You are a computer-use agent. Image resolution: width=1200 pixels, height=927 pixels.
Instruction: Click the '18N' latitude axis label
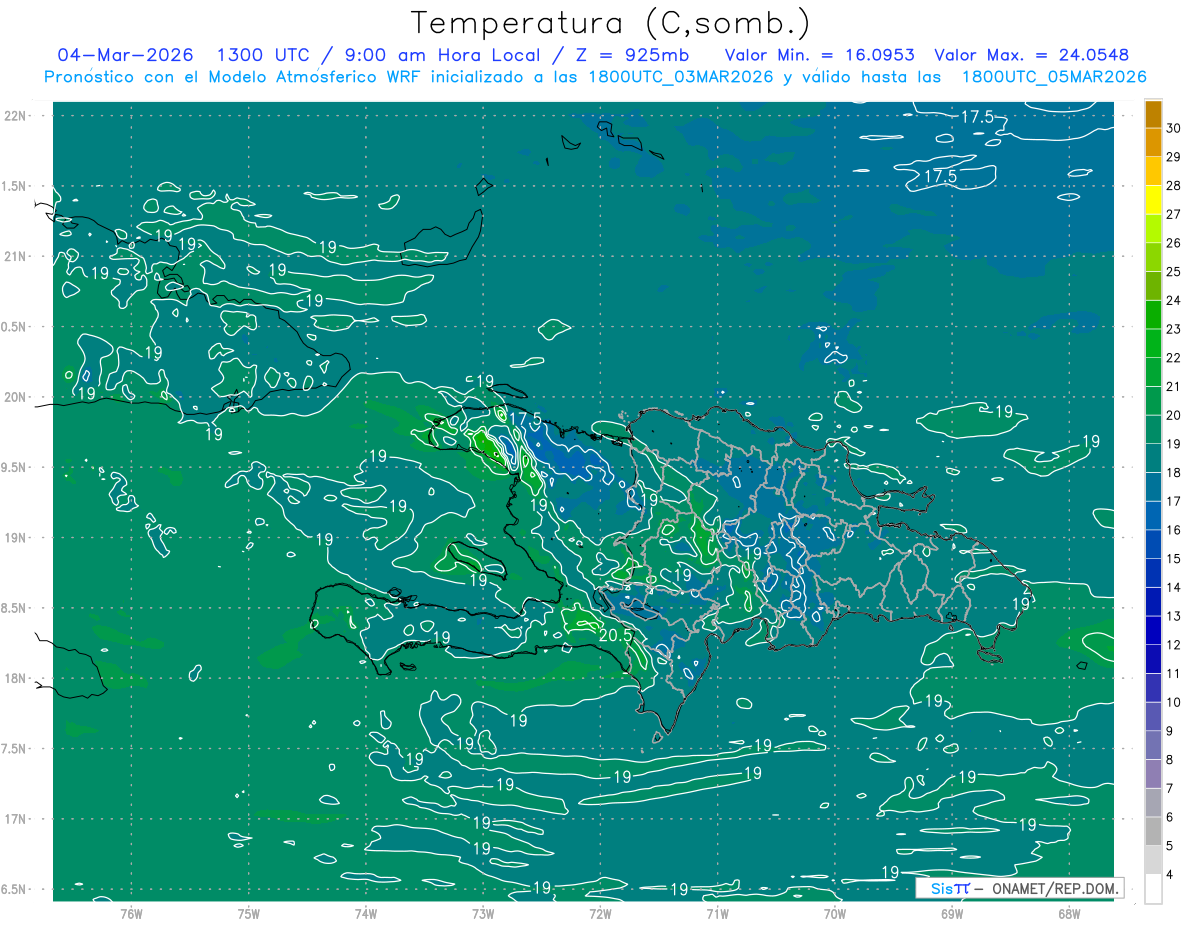[x=17, y=678]
